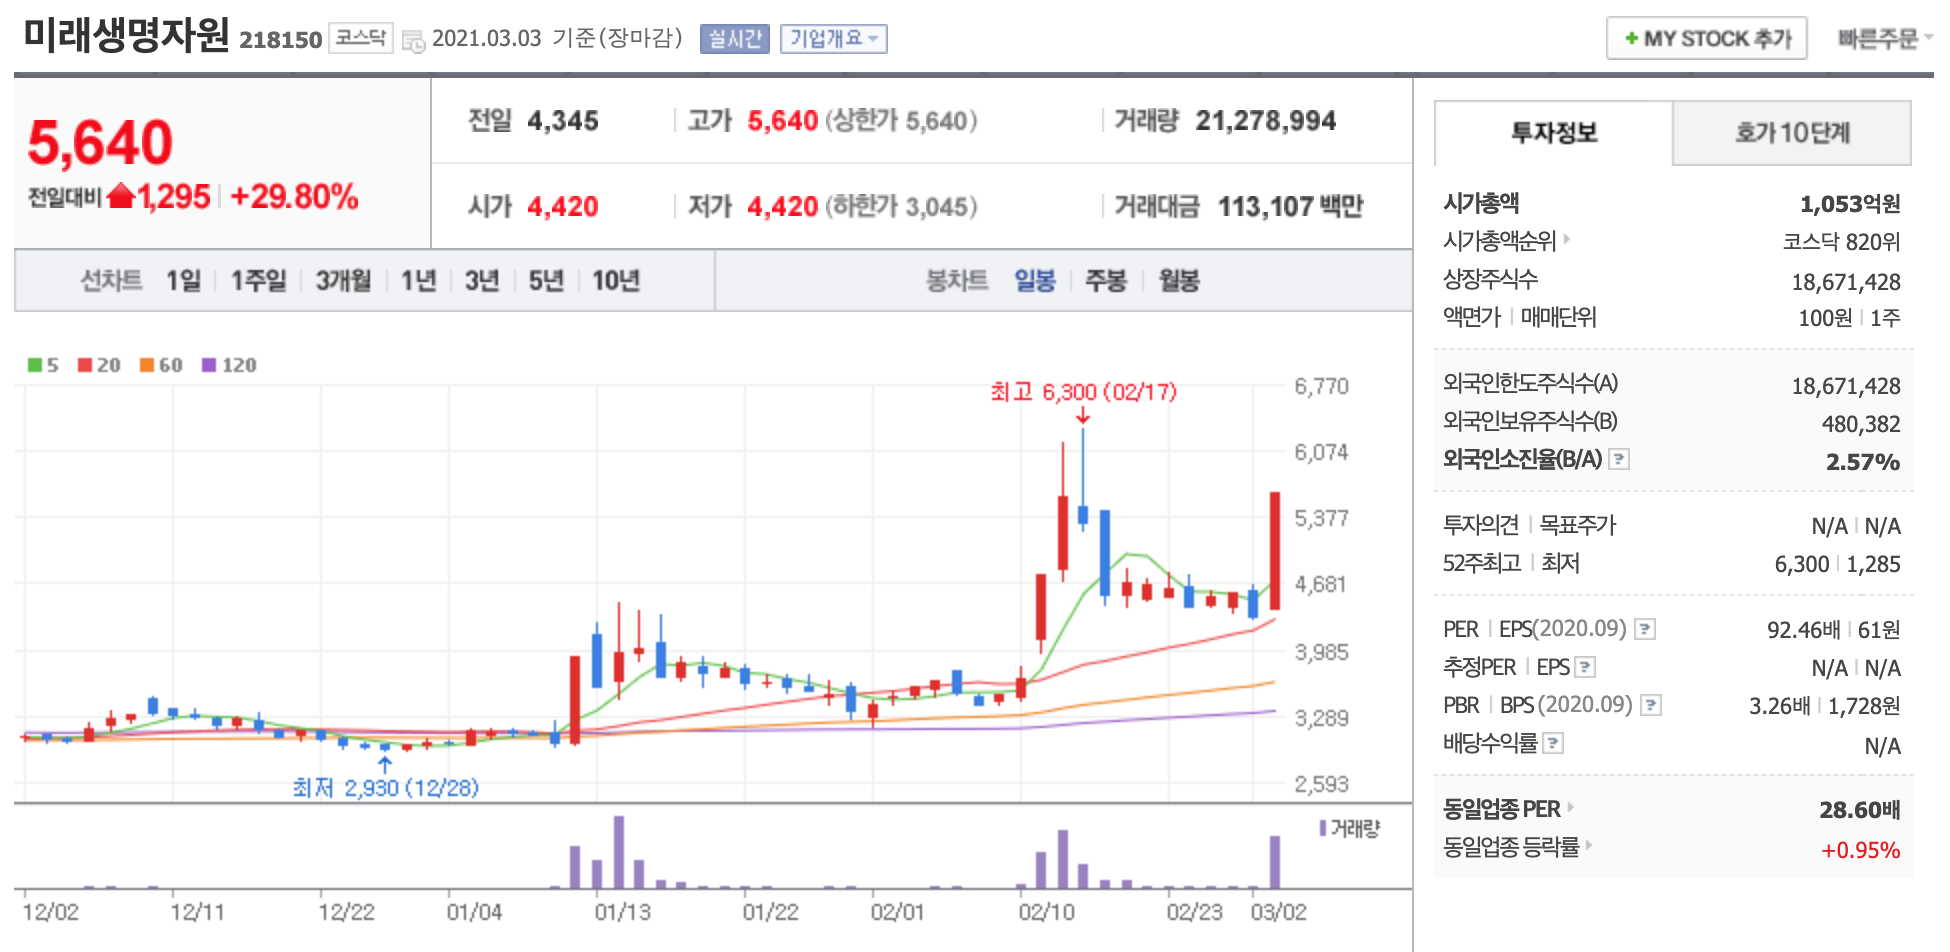Select the 1주일 line chart period
The image size is (1950, 952).
pyautogui.click(x=258, y=281)
